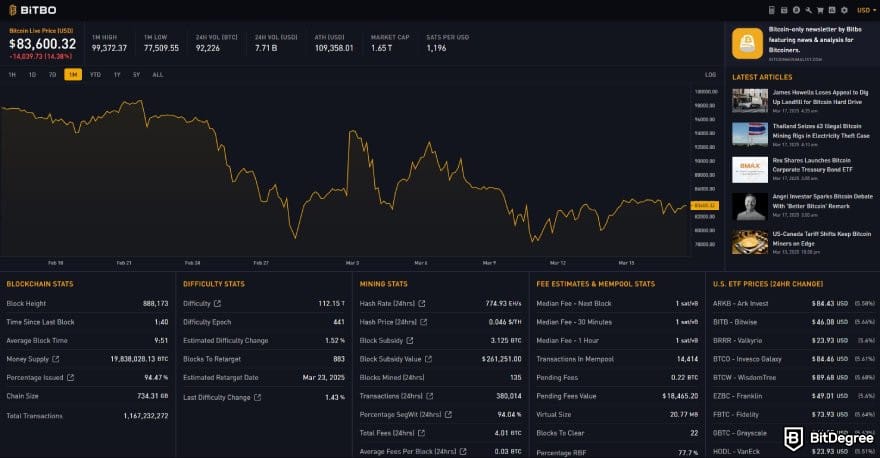880x458 pixels.
Task: Click the Latest Articles heading
Action: pos(762,77)
